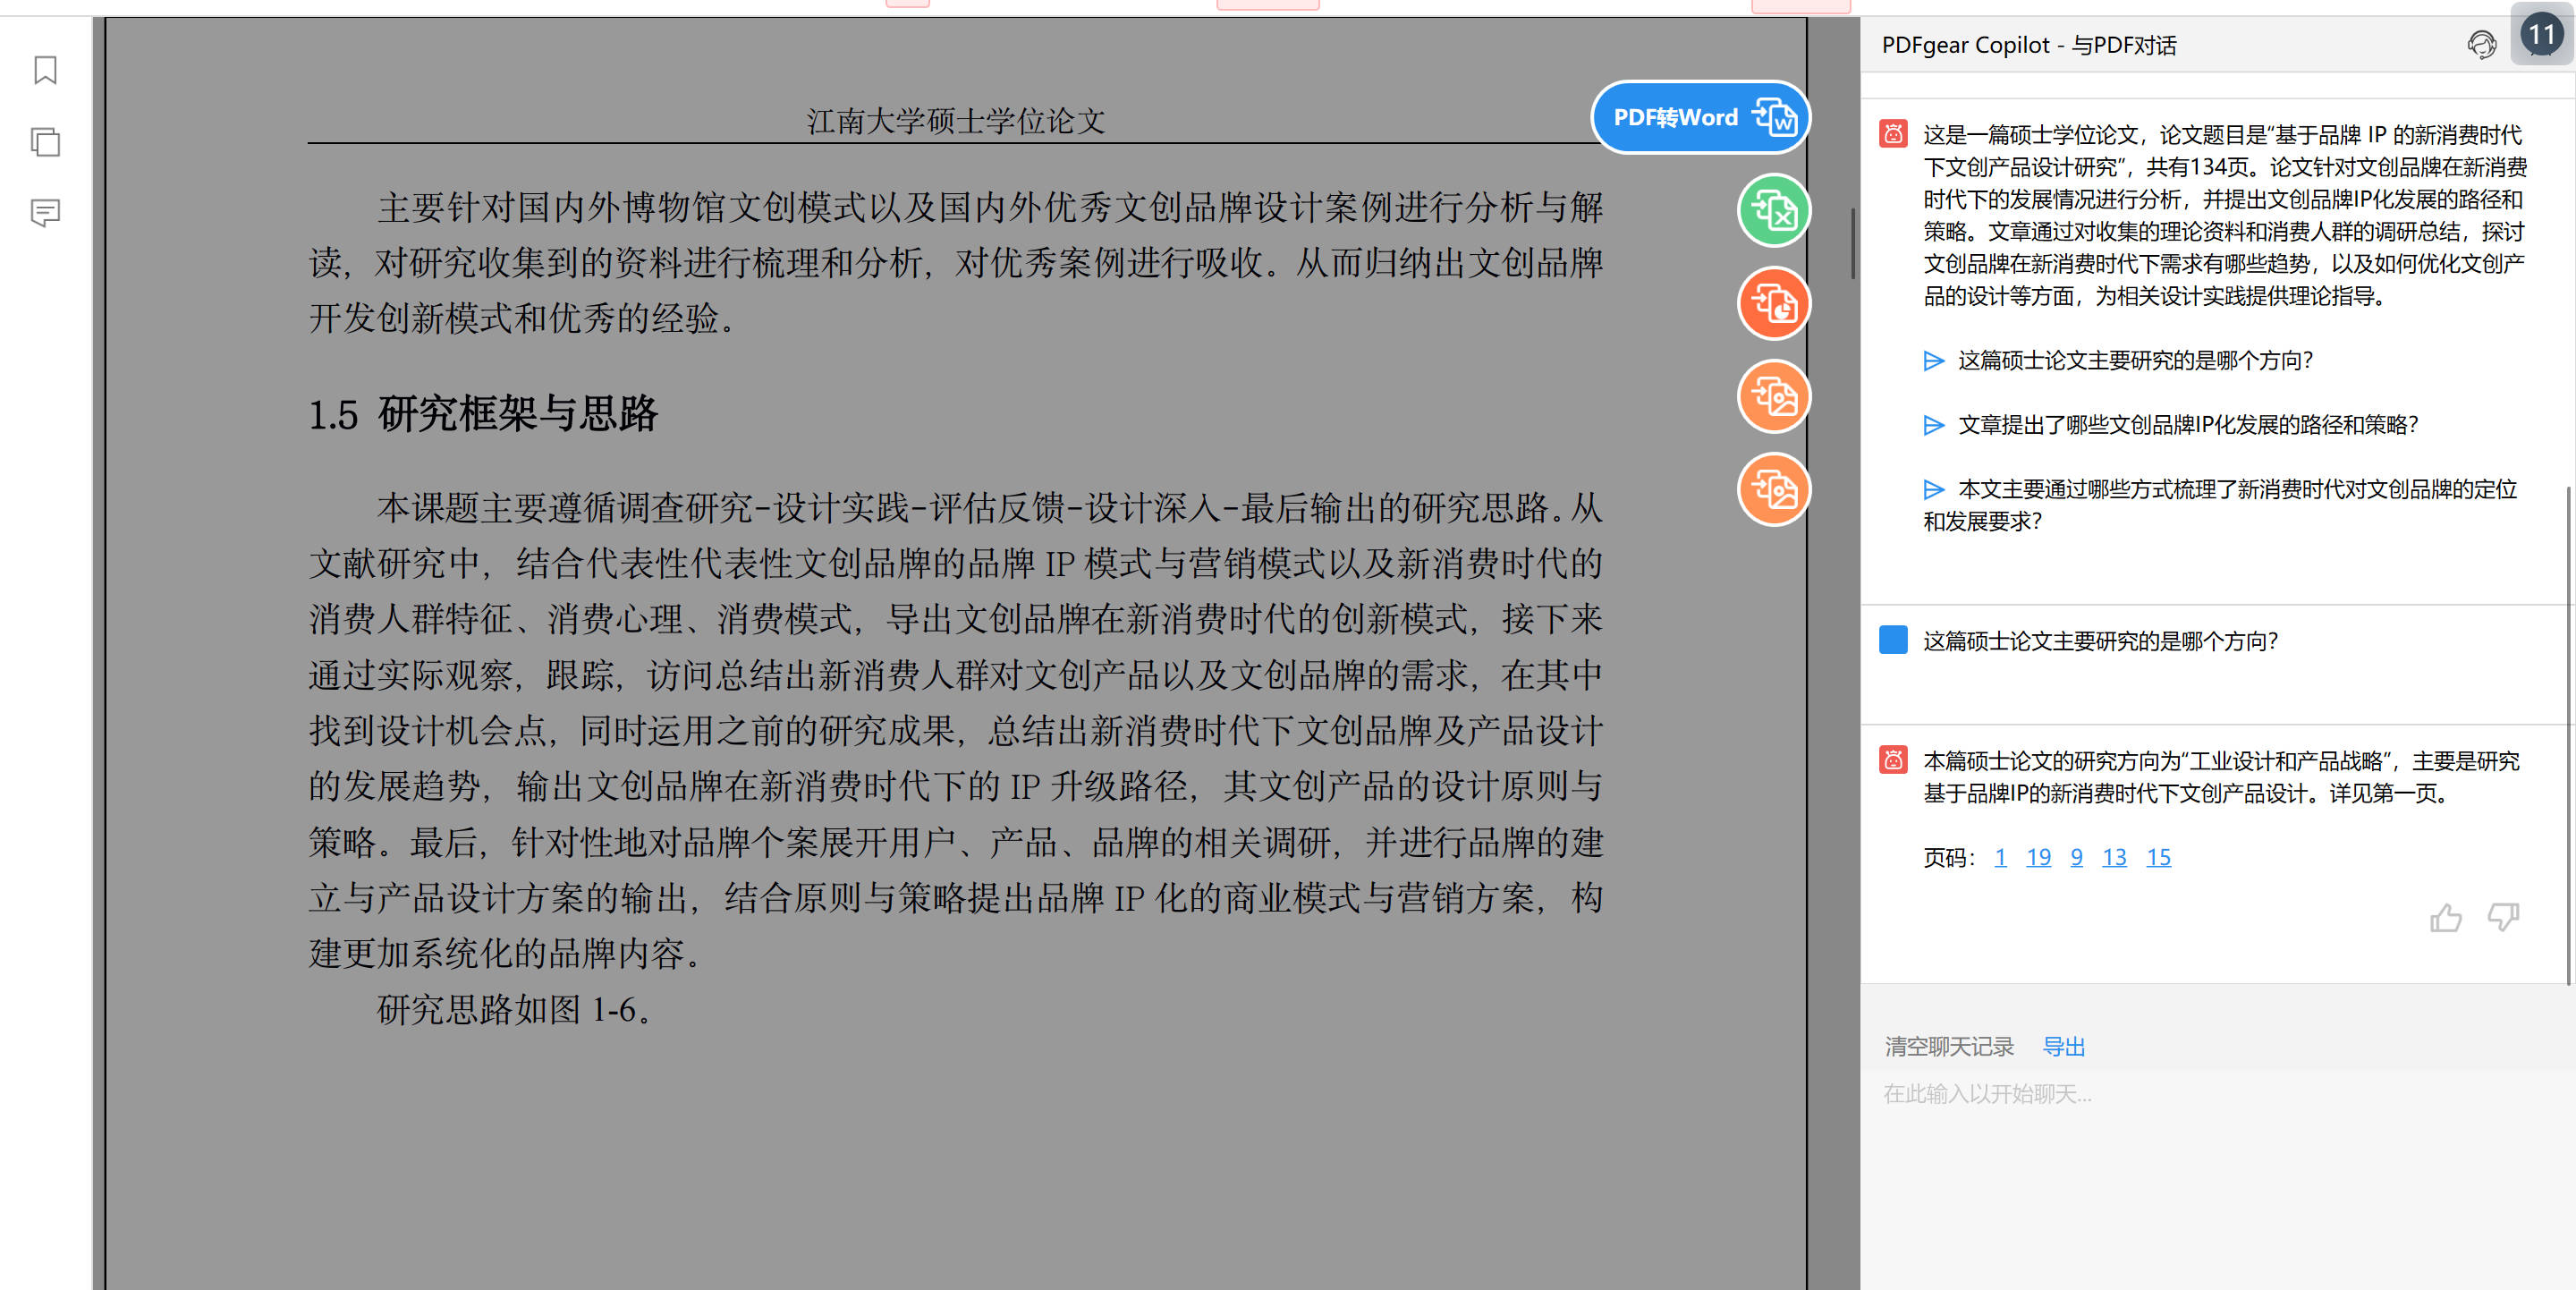Click the green PDF to Excel icon
The height and width of the screenshot is (1290, 2576).
pyautogui.click(x=1773, y=210)
